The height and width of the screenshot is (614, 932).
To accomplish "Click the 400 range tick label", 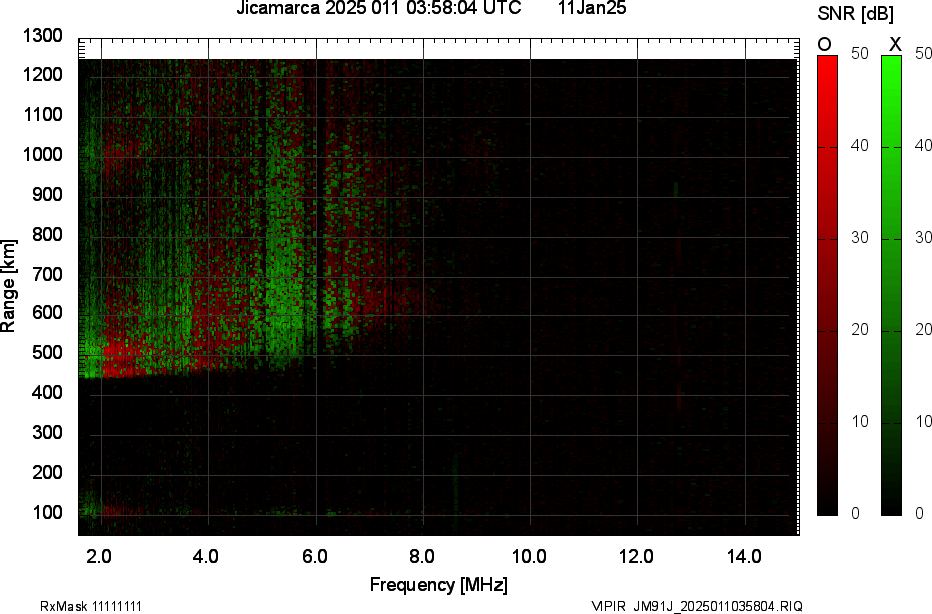I will click(47, 392).
